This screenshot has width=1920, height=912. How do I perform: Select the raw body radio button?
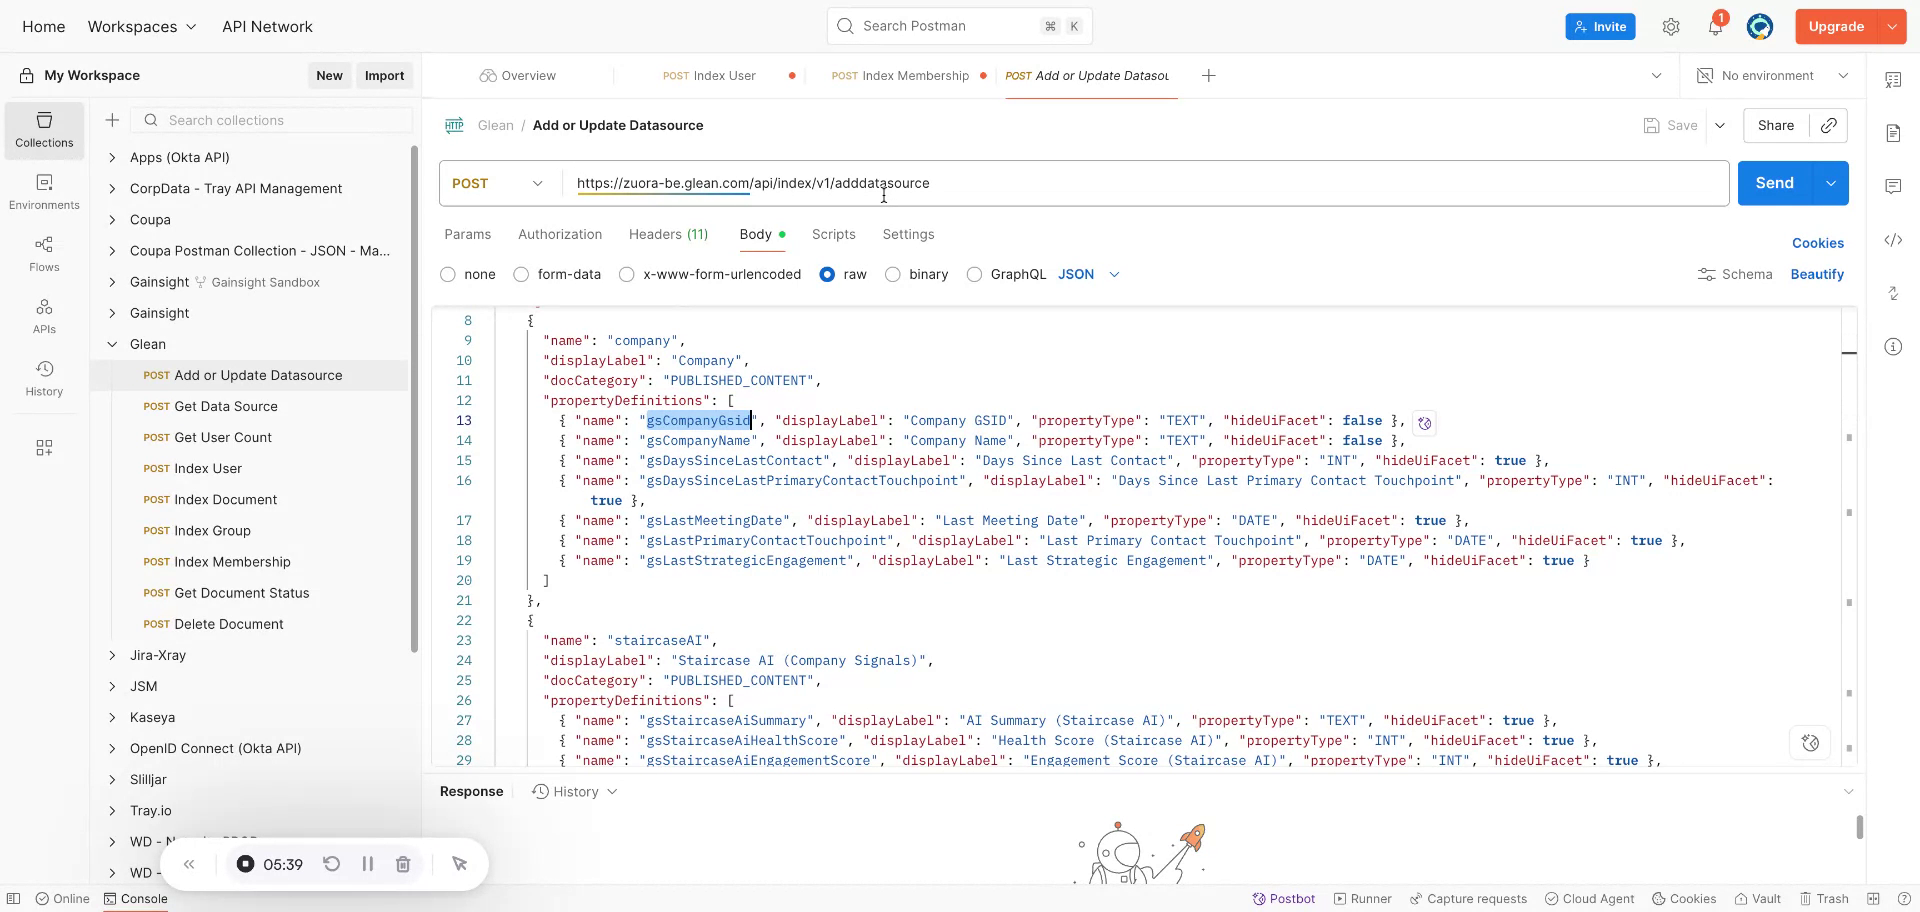(x=828, y=274)
